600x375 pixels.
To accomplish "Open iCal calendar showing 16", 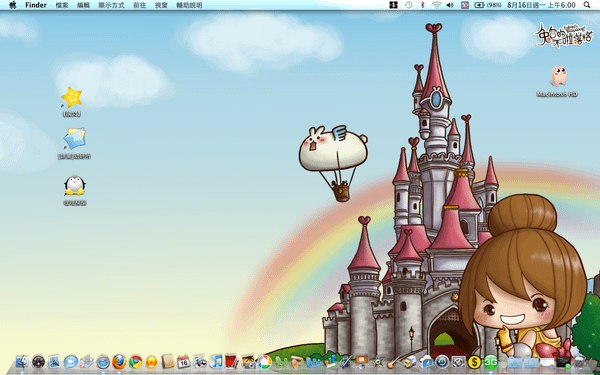I will tap(184, 361).
